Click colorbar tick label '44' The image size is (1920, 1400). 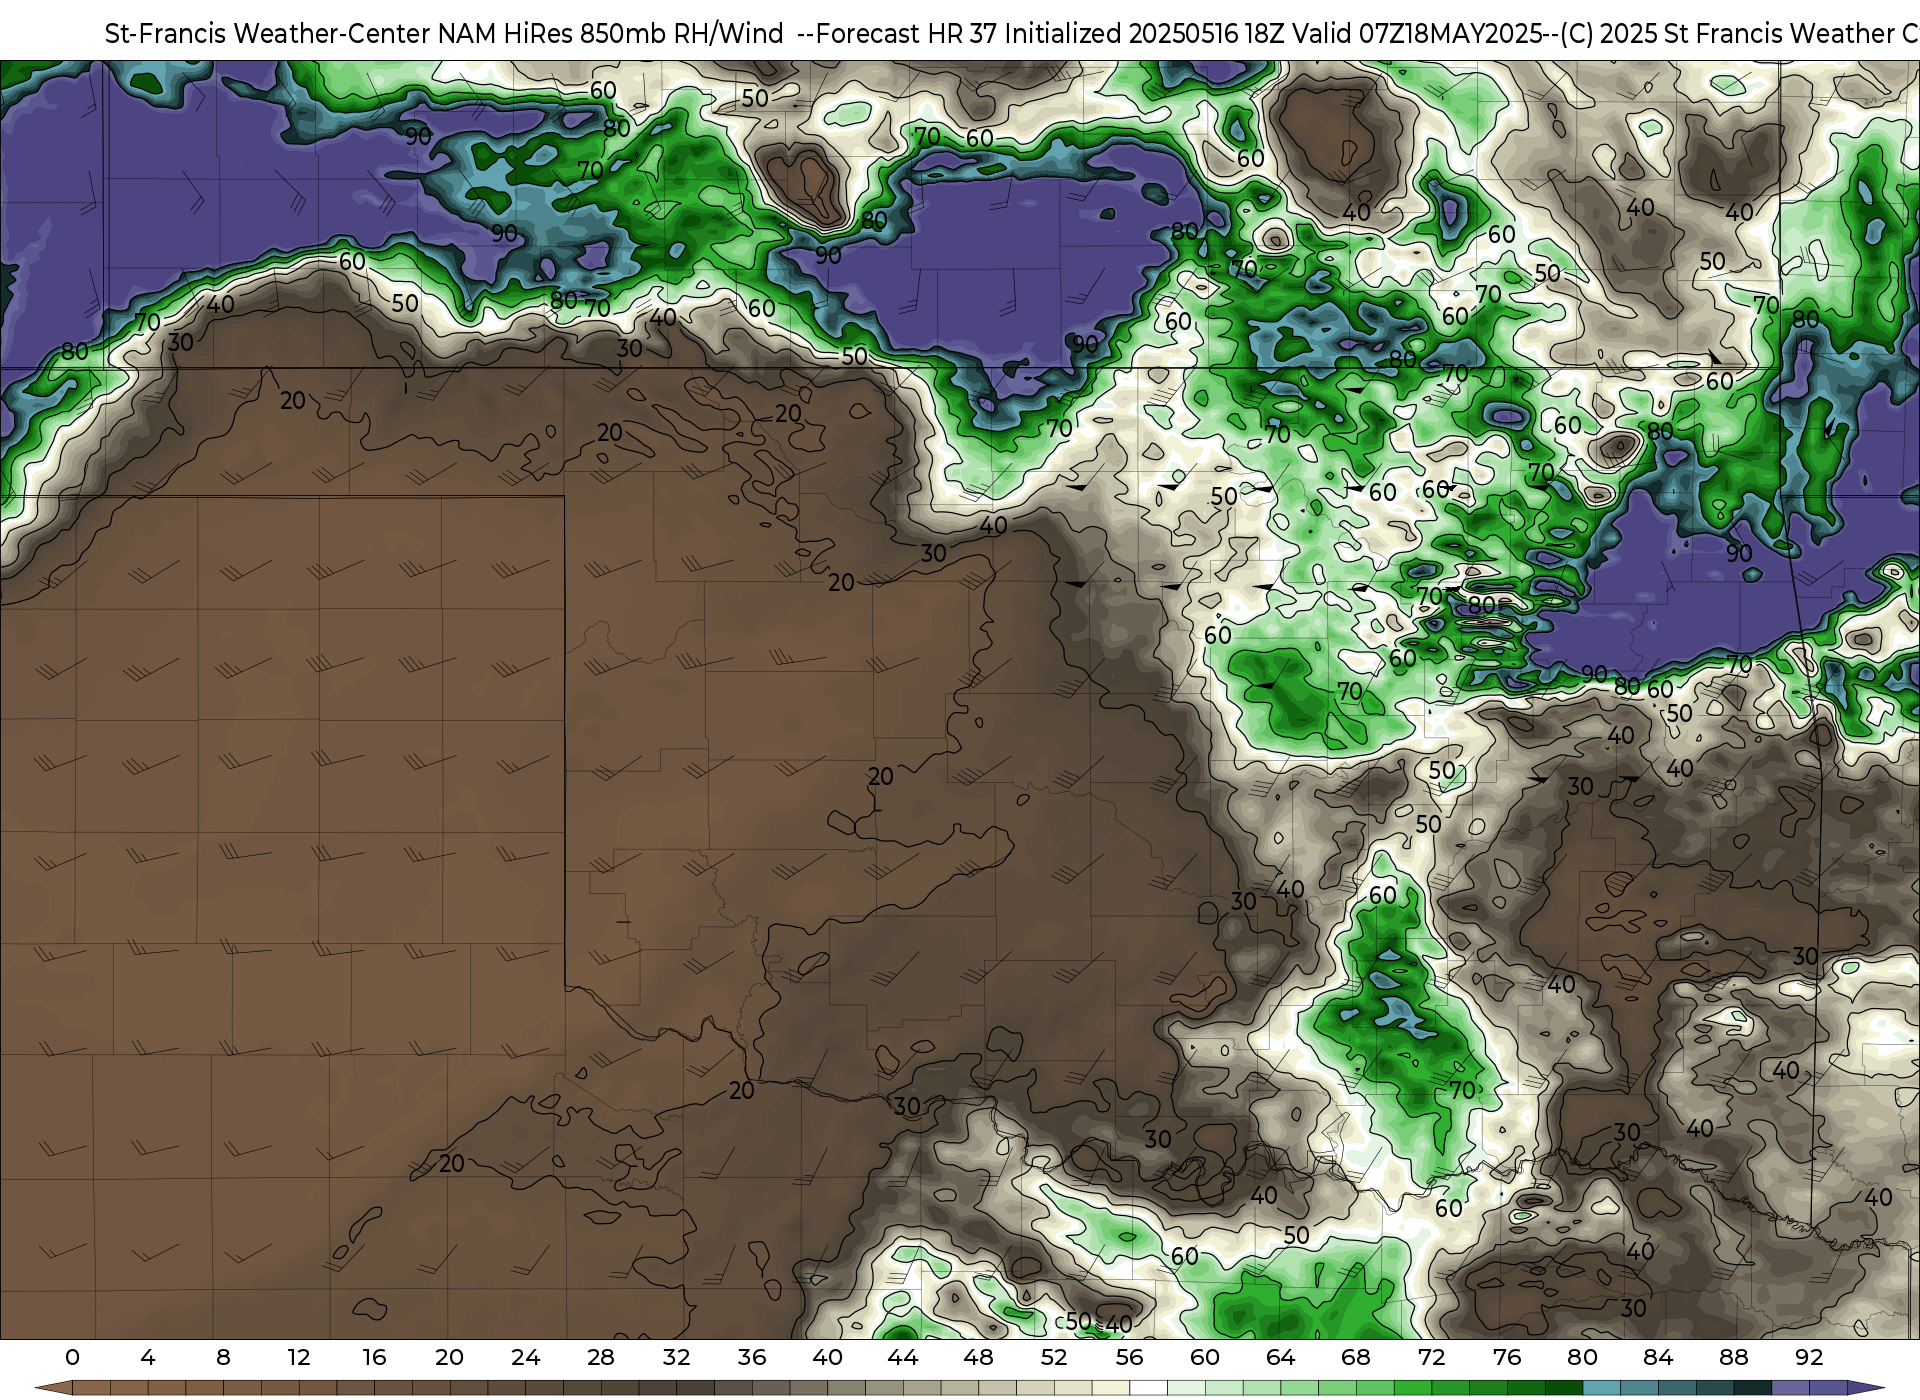(x=903, y=1357)
